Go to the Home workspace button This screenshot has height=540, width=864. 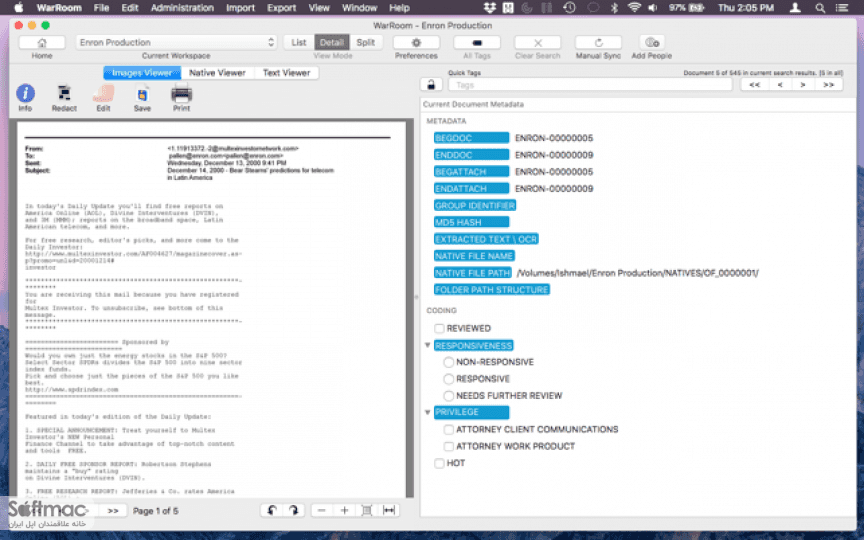click(42, 42)
